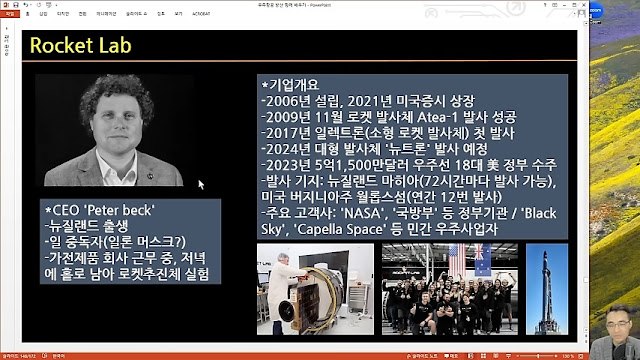The height and width of the screenshot is (360, 640).
Task: Toggle the Comments (메모) button in status bar
Action: [x=451, y=356]
